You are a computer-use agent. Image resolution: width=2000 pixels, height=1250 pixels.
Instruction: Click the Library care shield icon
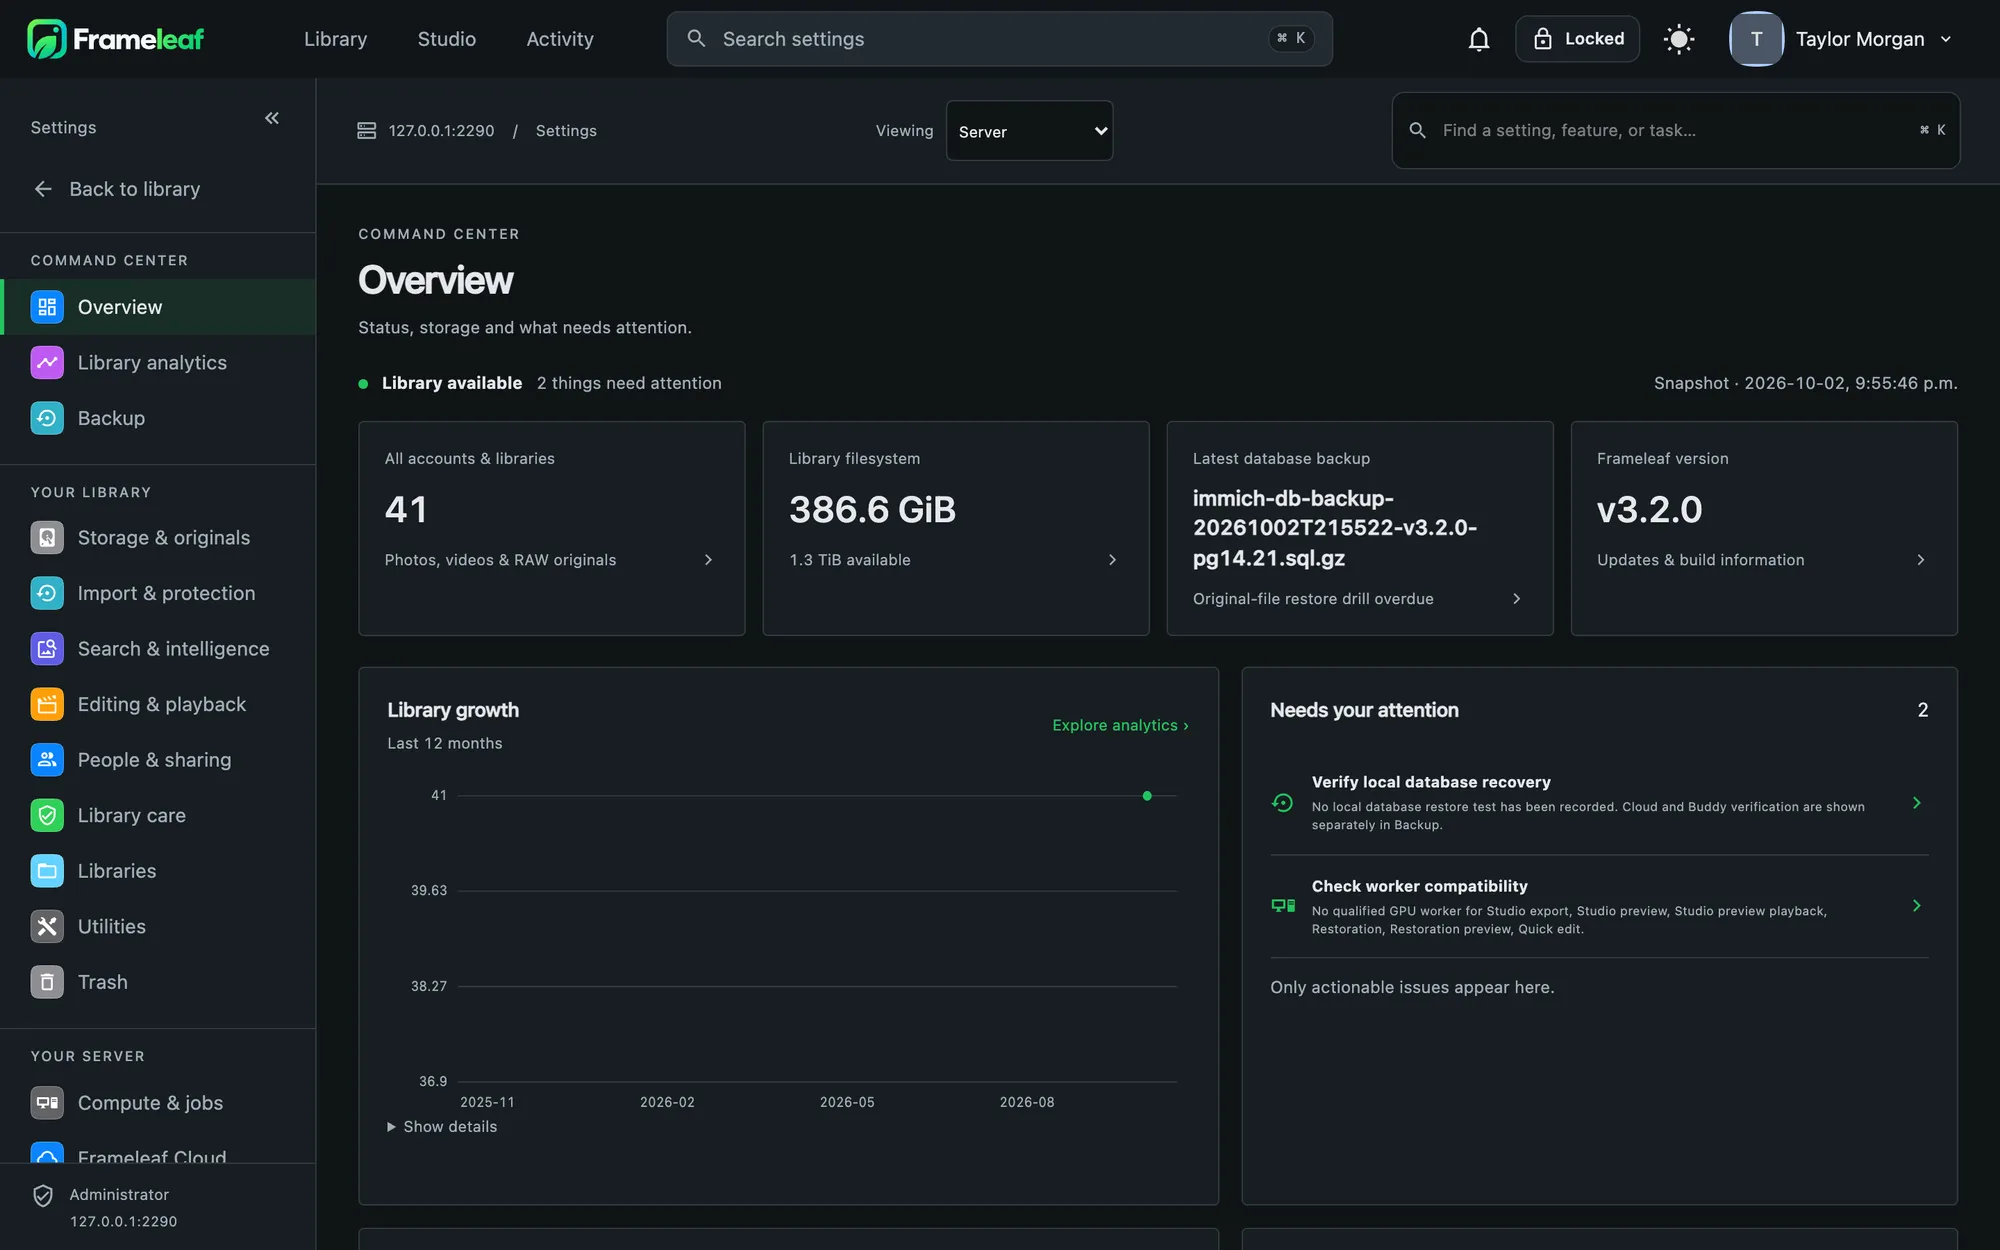[47, 815]
